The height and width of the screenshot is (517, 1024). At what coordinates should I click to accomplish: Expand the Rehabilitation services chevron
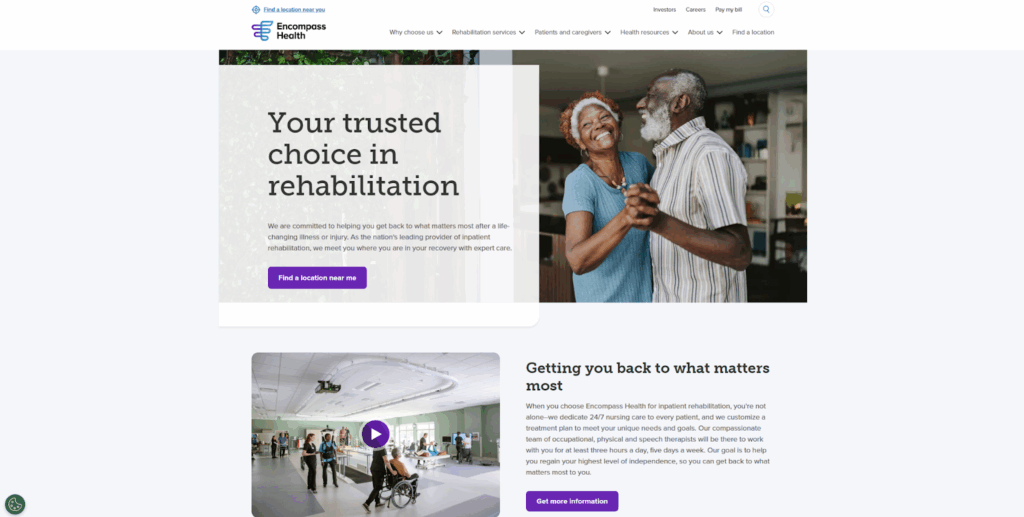[x=522, y=33]
